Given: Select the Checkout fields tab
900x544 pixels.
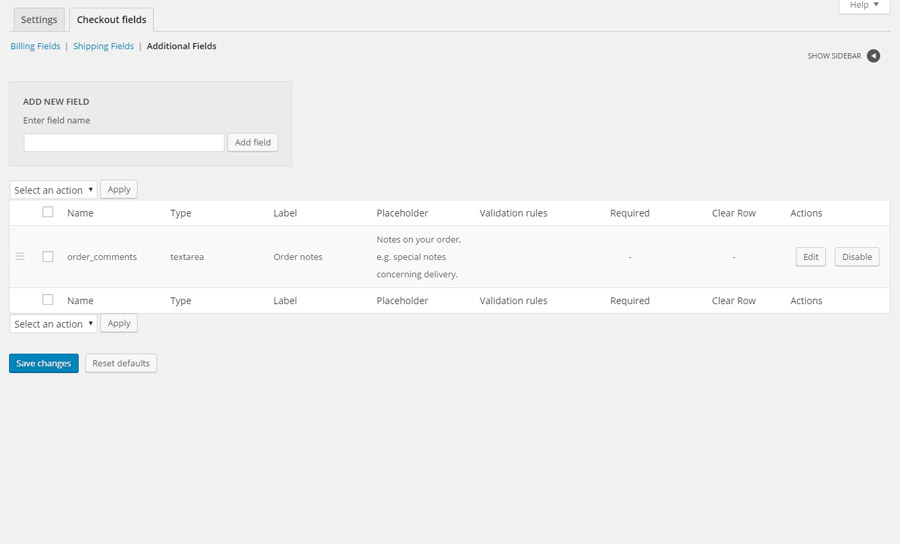Looking at the screenshot, I should click(111, 20).
